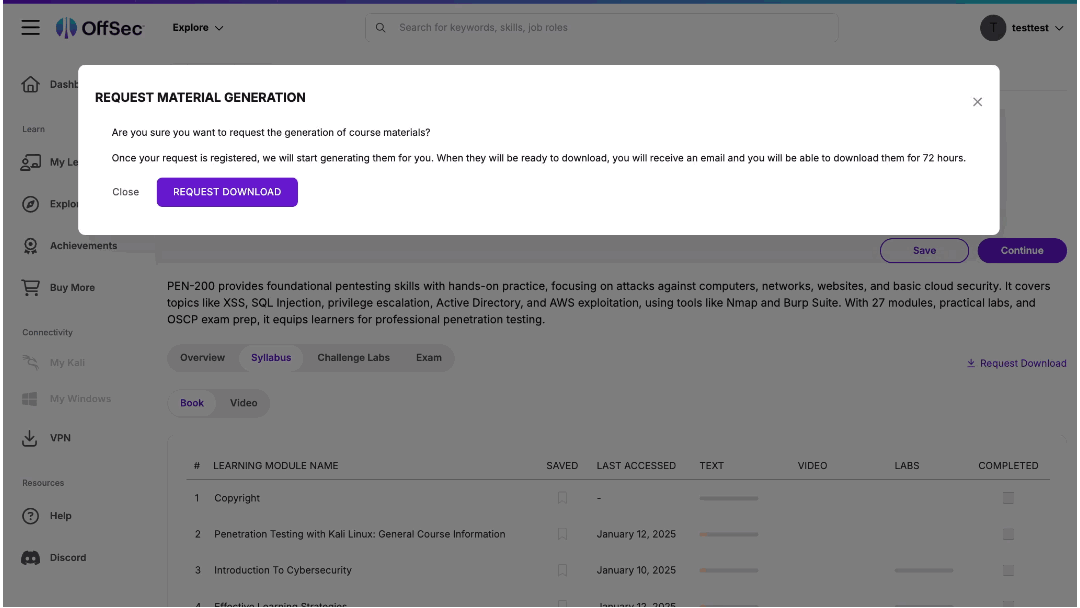Screen dimensions: 1080x608
Task: Bookmark the Copyright module
Action: click(562, 498)
